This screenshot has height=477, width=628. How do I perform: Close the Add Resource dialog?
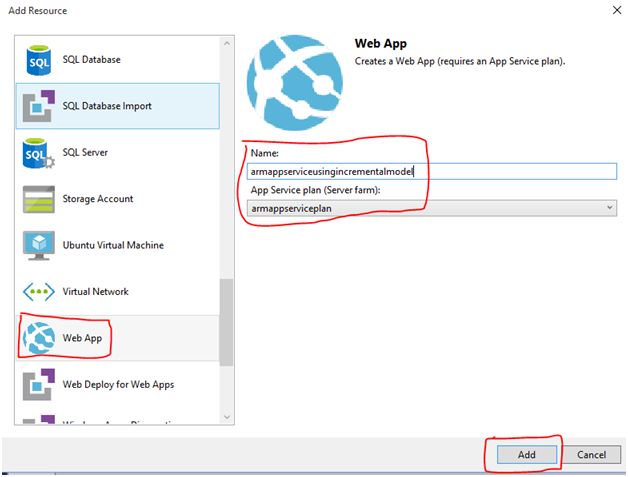[617, 10]
